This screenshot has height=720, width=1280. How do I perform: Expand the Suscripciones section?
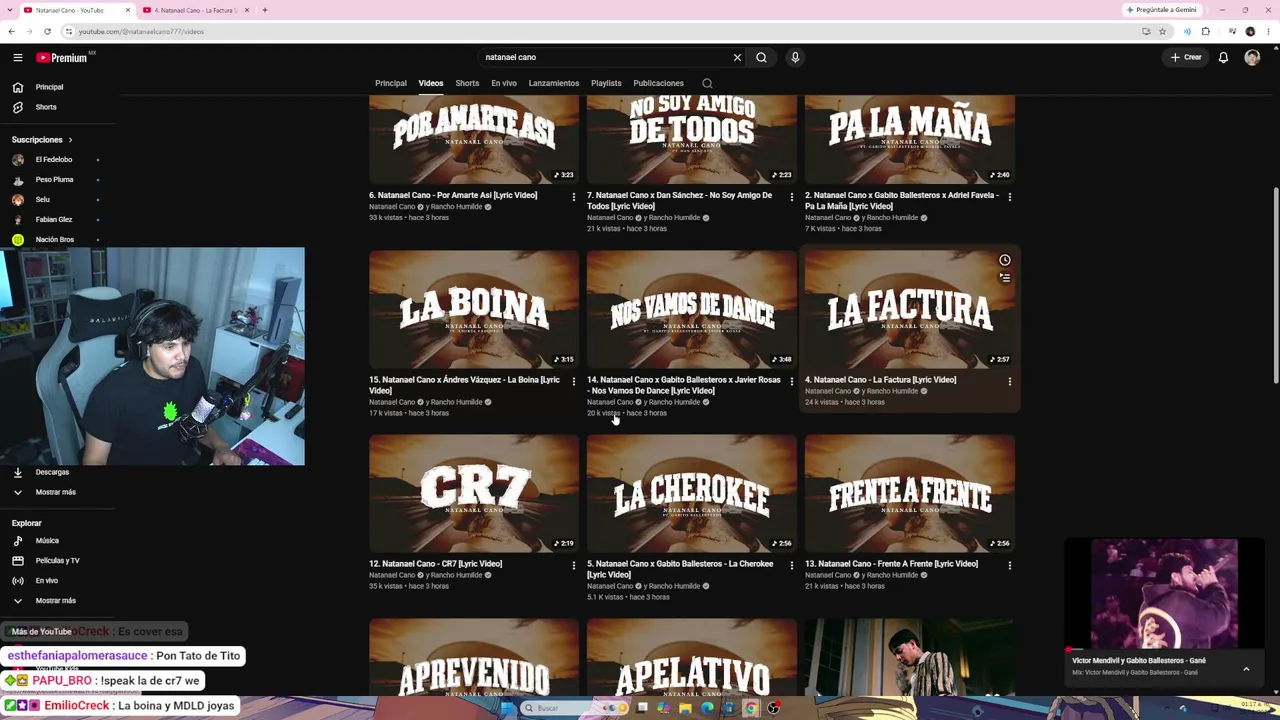42,140
